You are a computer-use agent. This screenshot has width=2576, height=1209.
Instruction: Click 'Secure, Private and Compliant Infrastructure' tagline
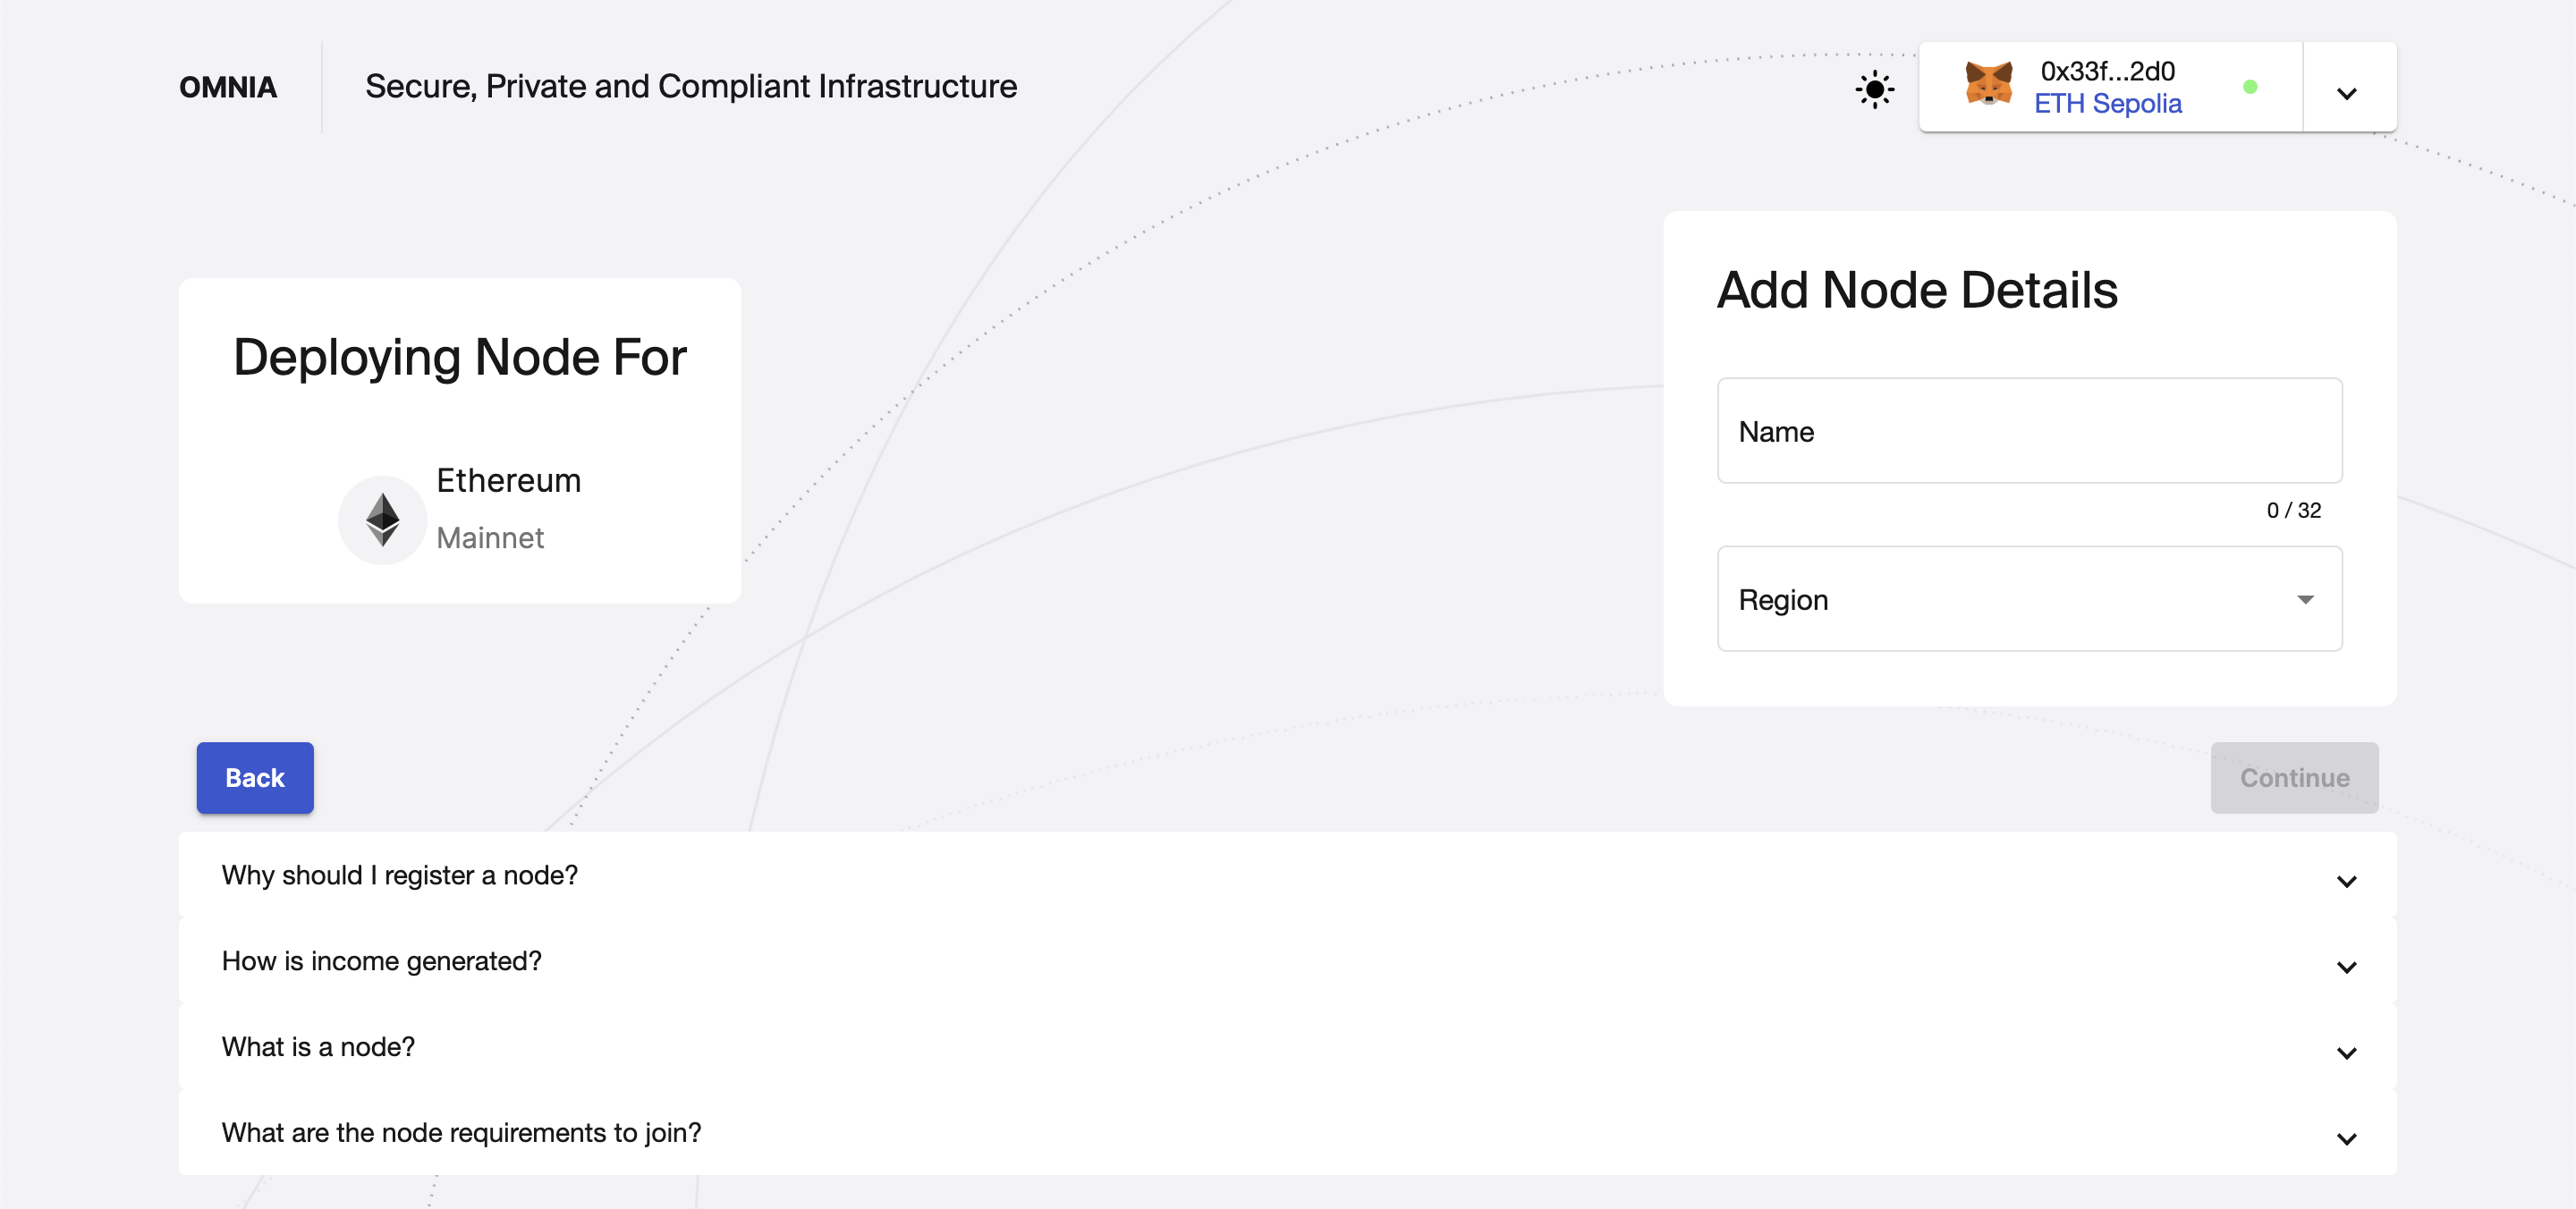tap(691, 87)
